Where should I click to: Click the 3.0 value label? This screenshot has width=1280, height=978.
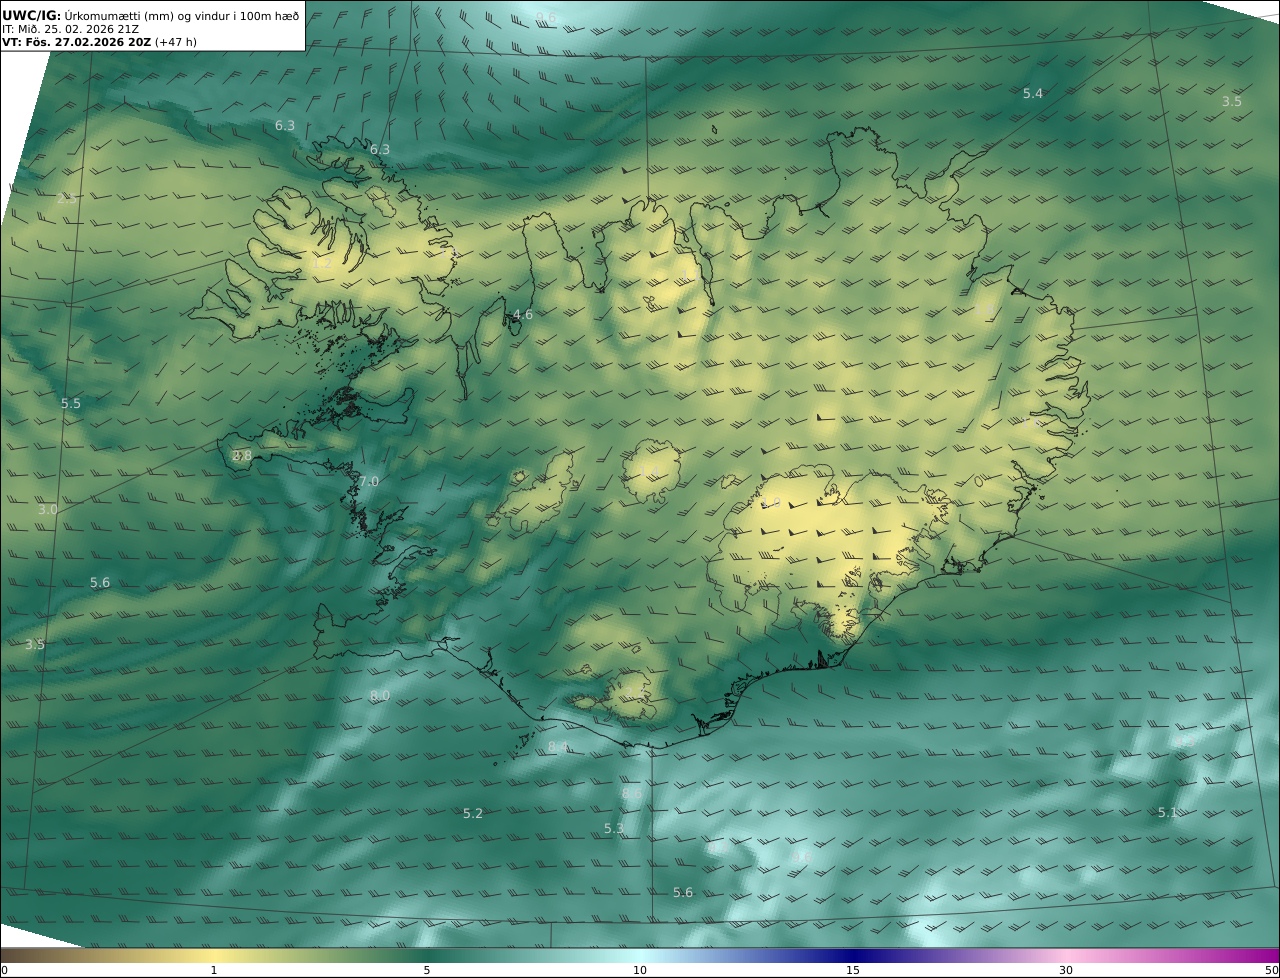[48, 510]
